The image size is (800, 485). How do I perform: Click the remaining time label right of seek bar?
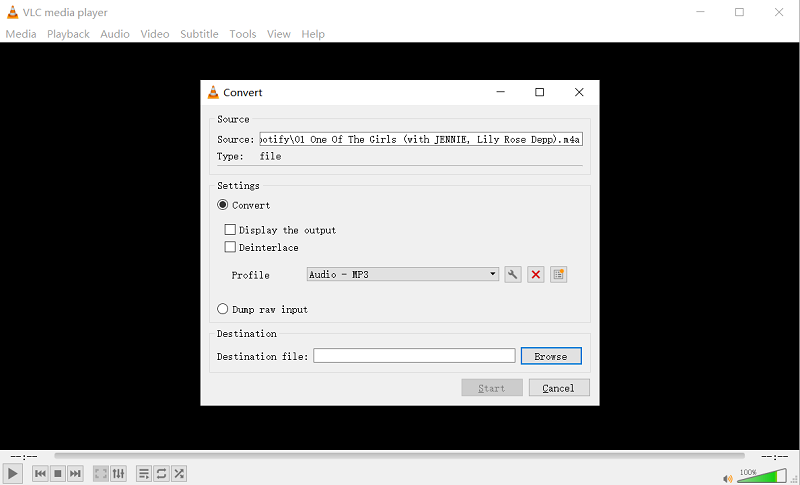click(774, 456)
